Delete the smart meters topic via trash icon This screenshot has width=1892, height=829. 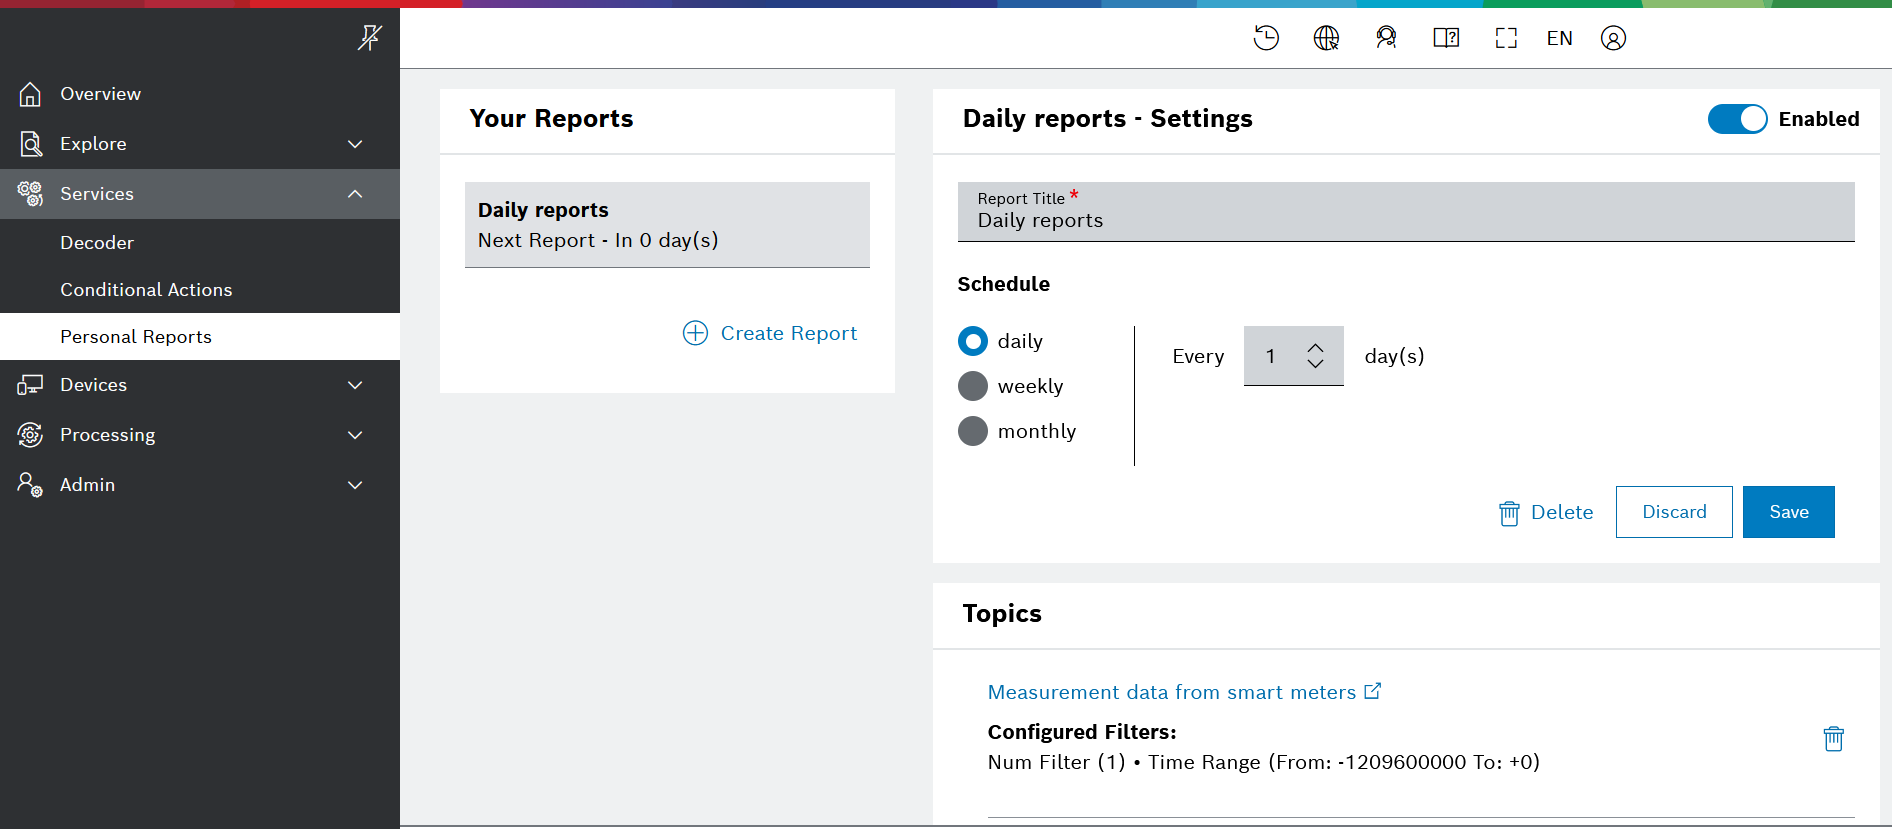click(1833, 739)
